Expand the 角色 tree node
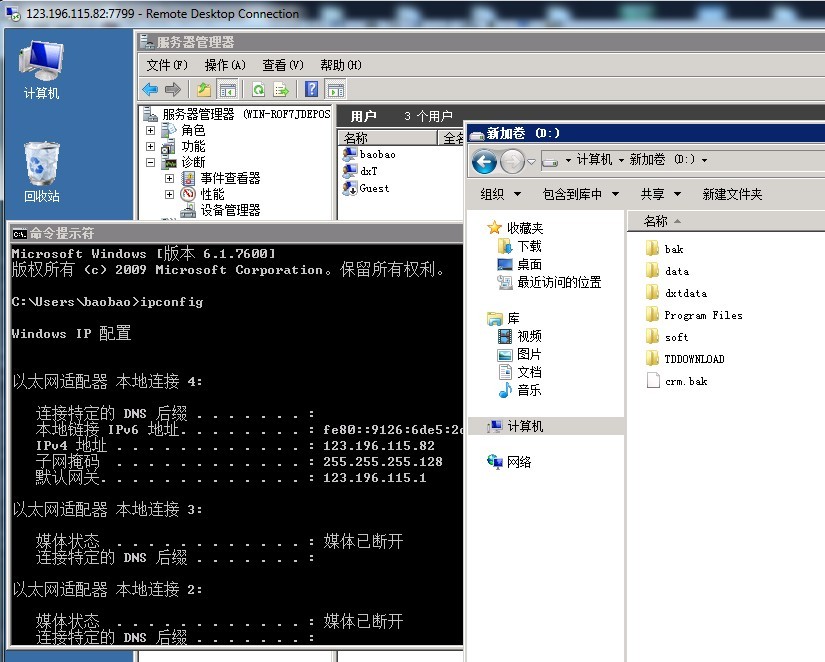This screenshot has width=825, height=662. point(150,131)
